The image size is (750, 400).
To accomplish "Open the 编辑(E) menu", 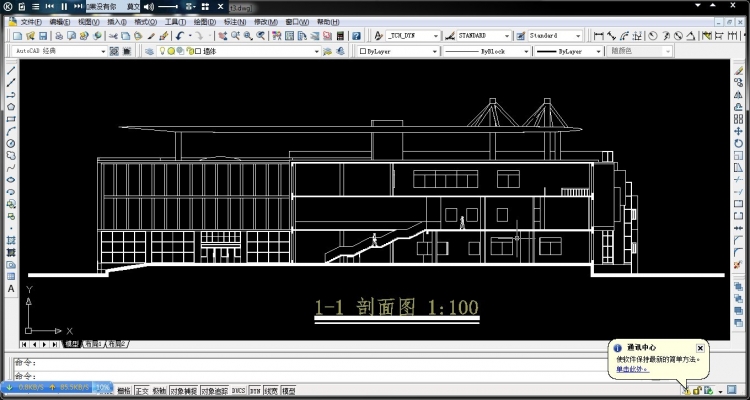I will point(60,22).
